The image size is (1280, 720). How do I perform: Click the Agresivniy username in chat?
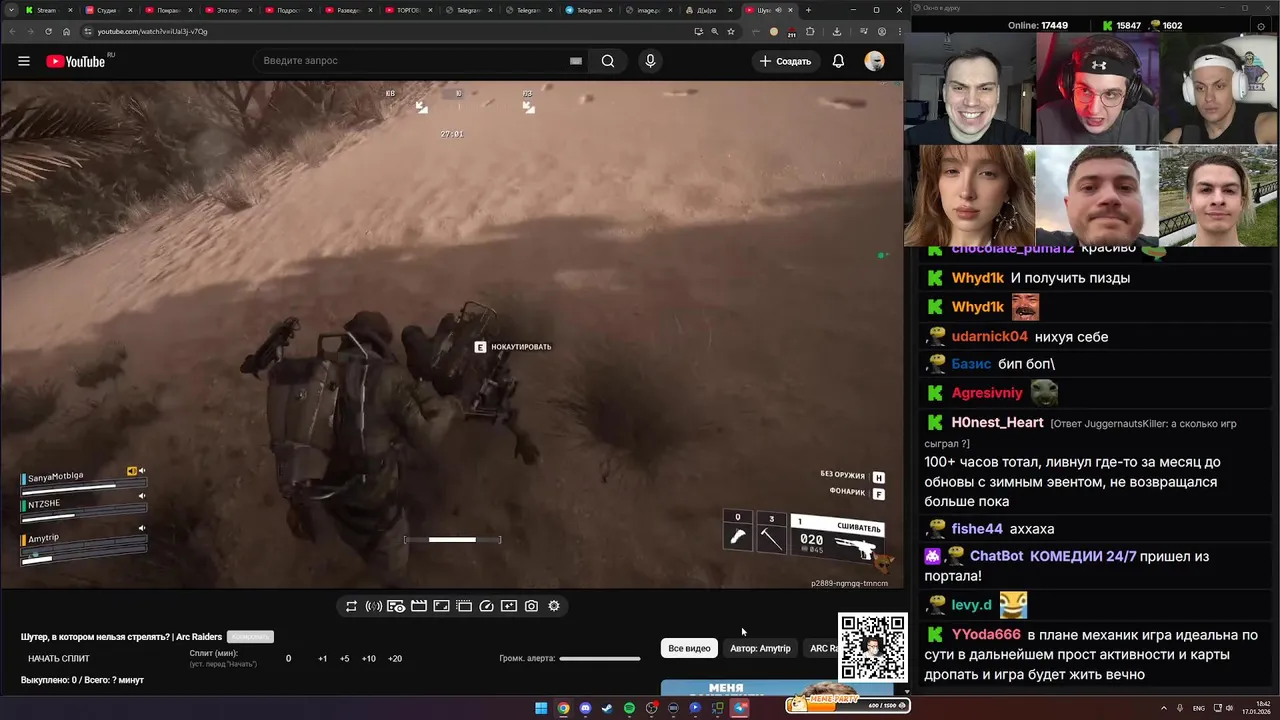[987, 393]
